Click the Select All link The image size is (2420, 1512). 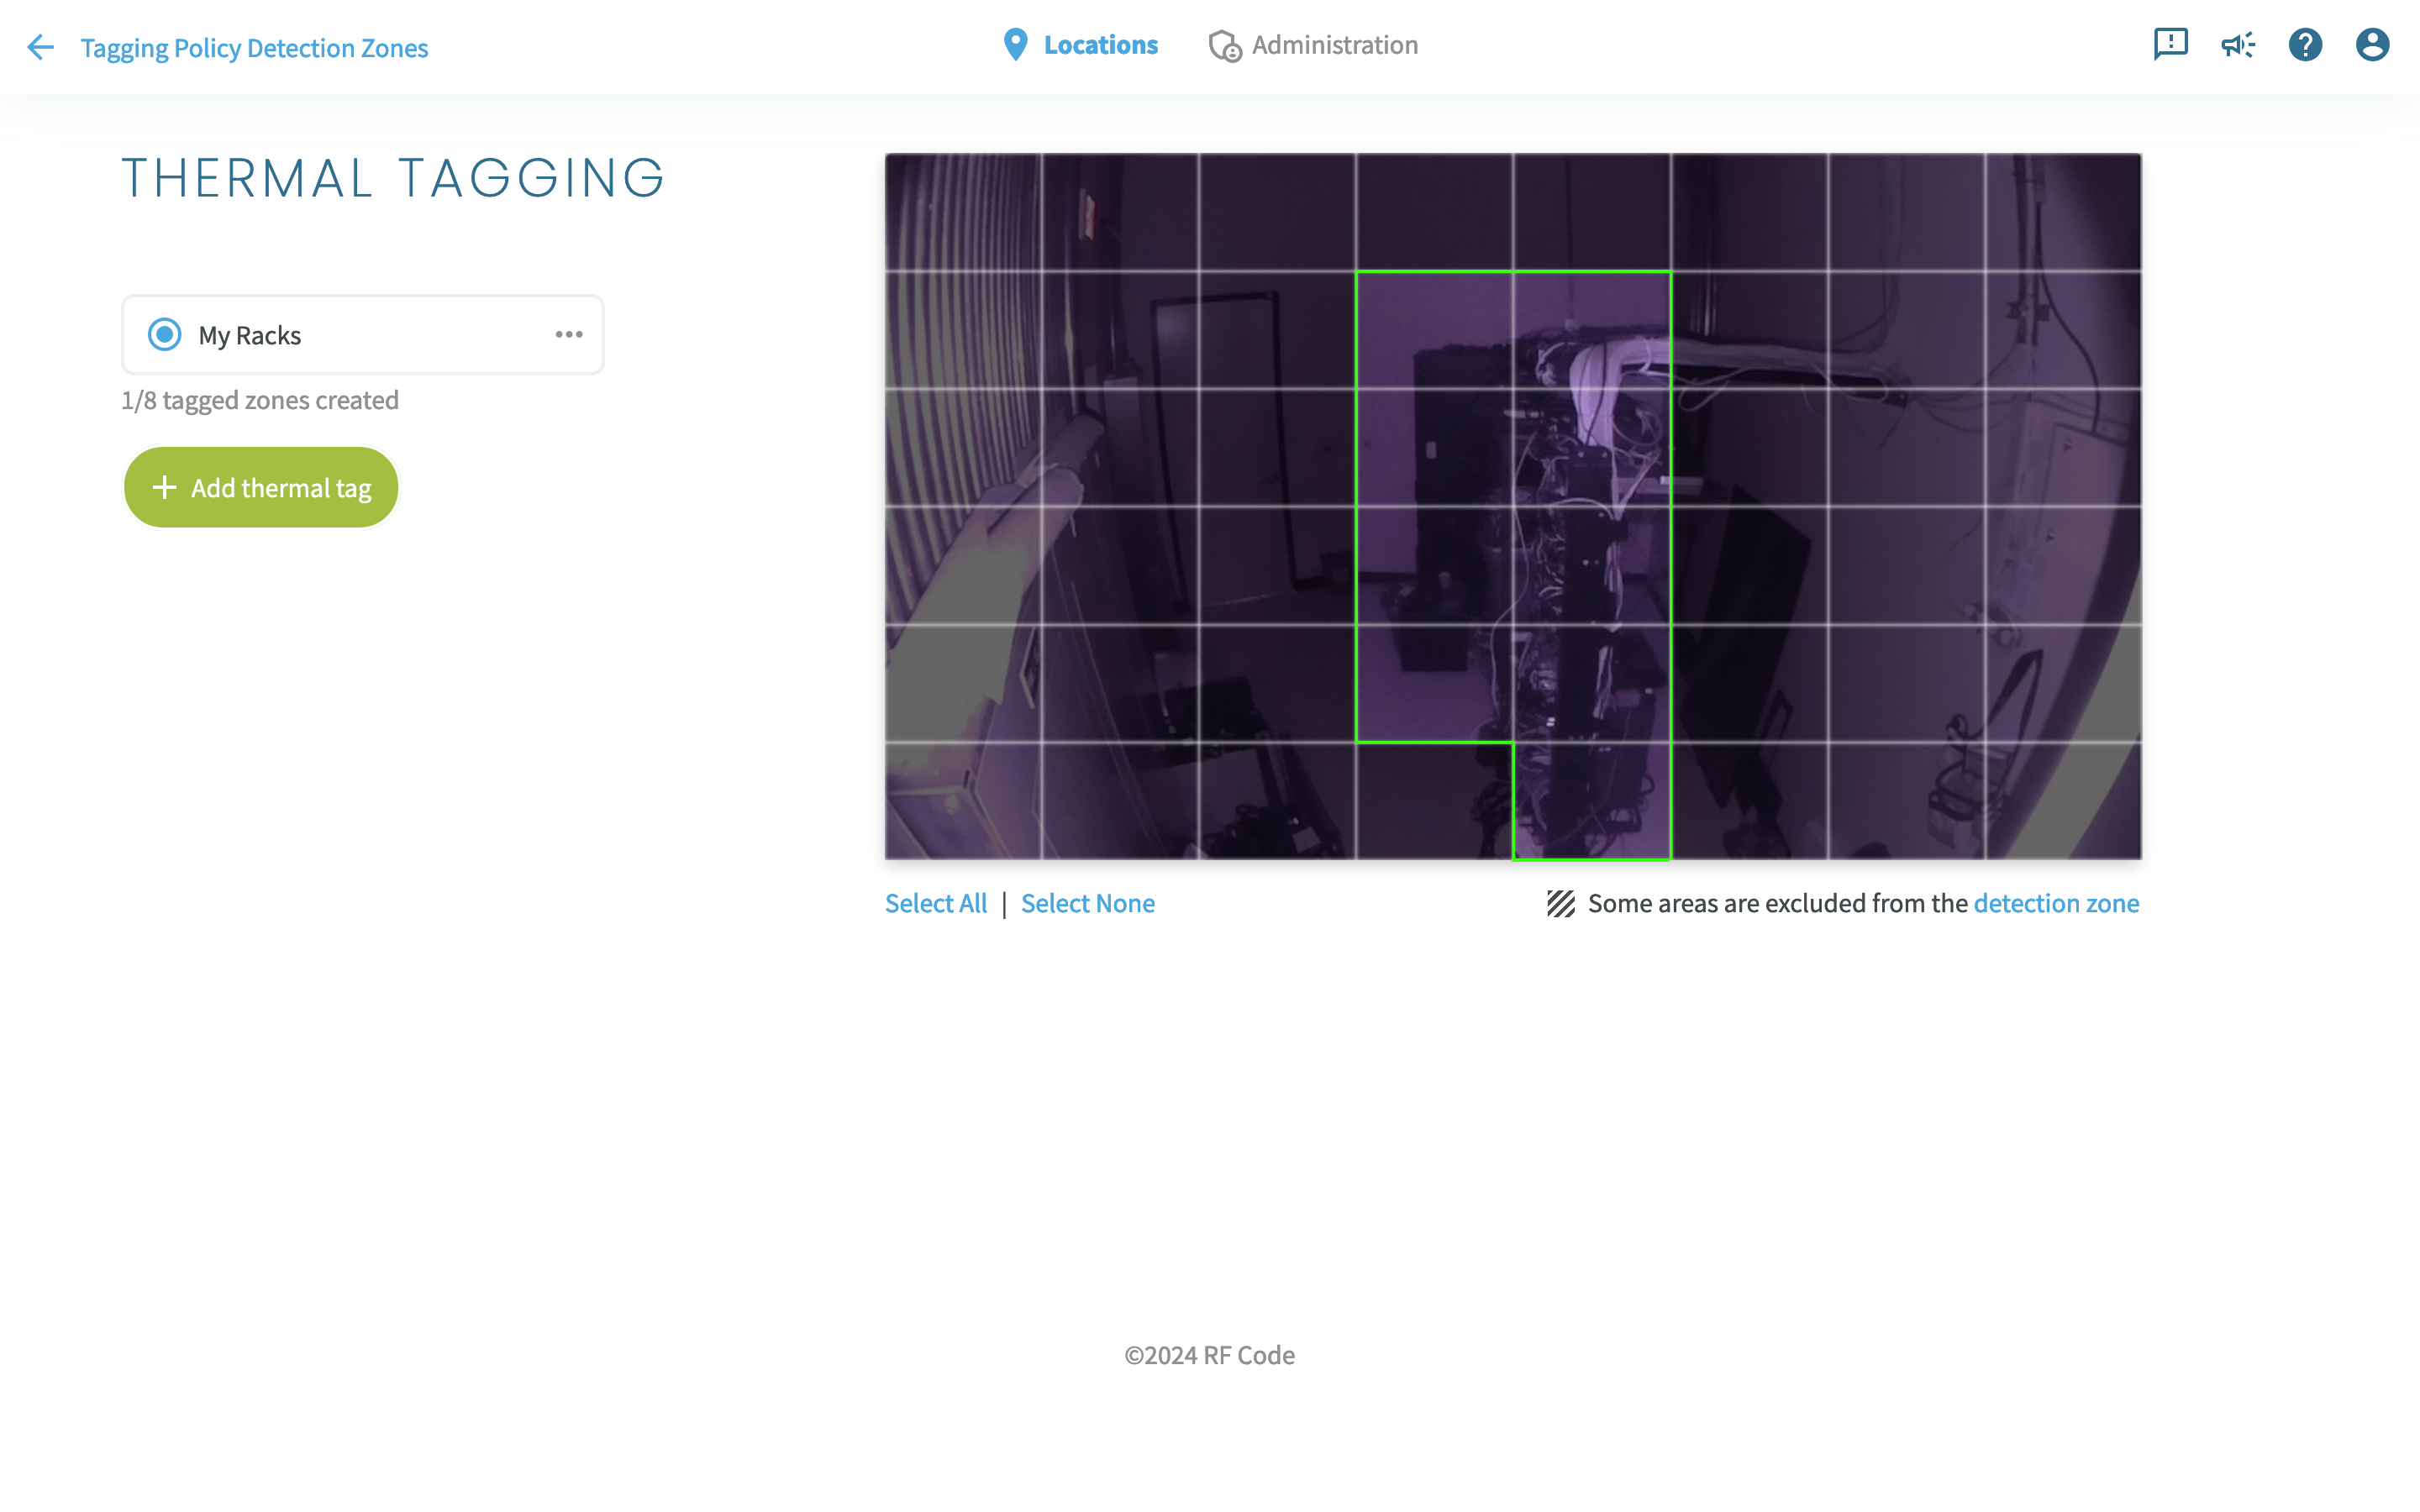(935, 903)
